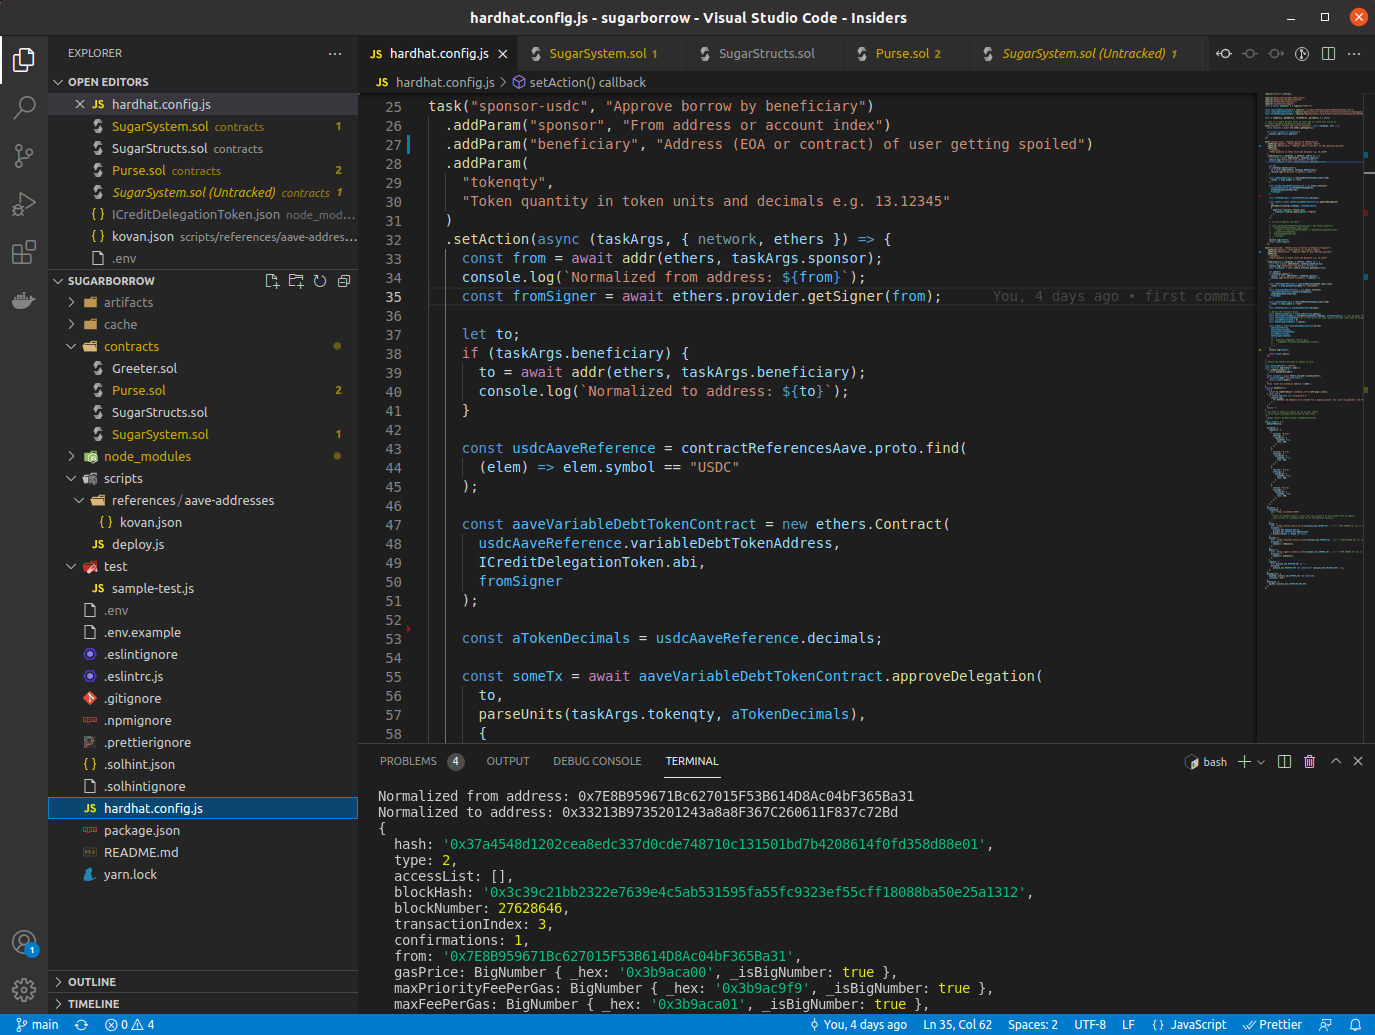Open the DEBUG CONSOLE panel tab
Viewport: 1375px width, 1035px height.
point(597,762)
